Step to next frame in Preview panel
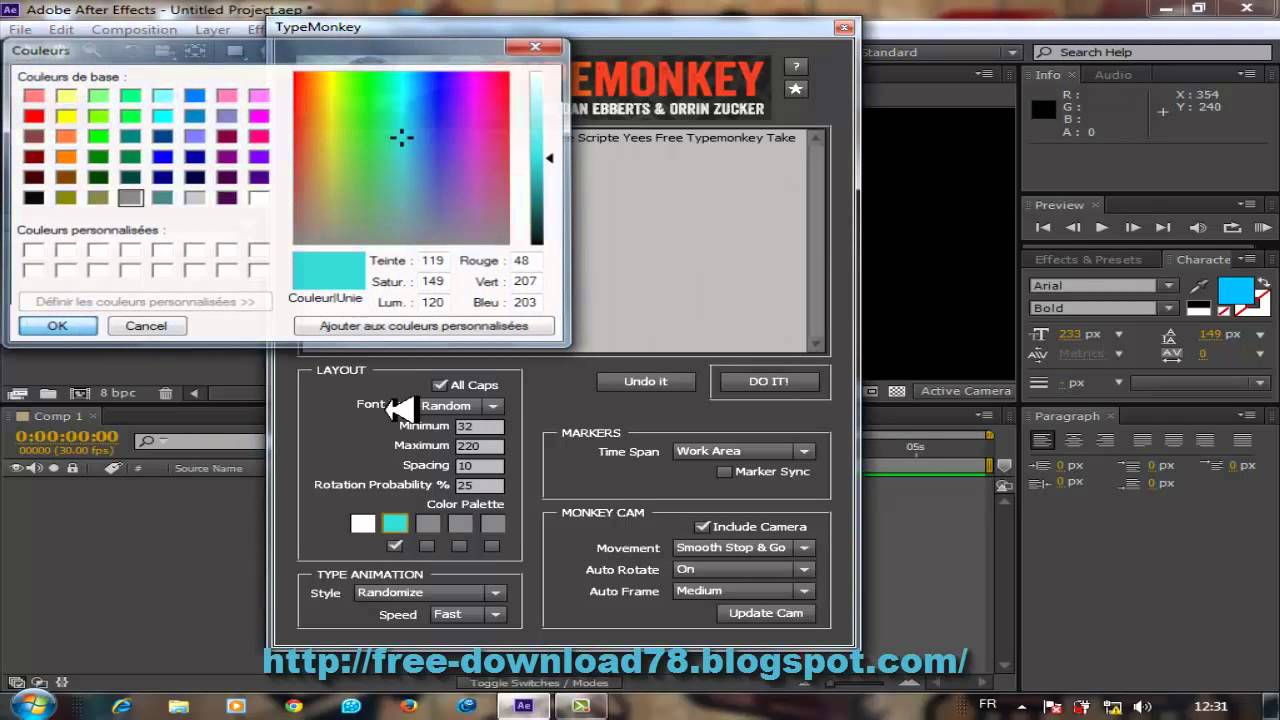This screenshot has height=720, width=1280. pos(1133,228)
